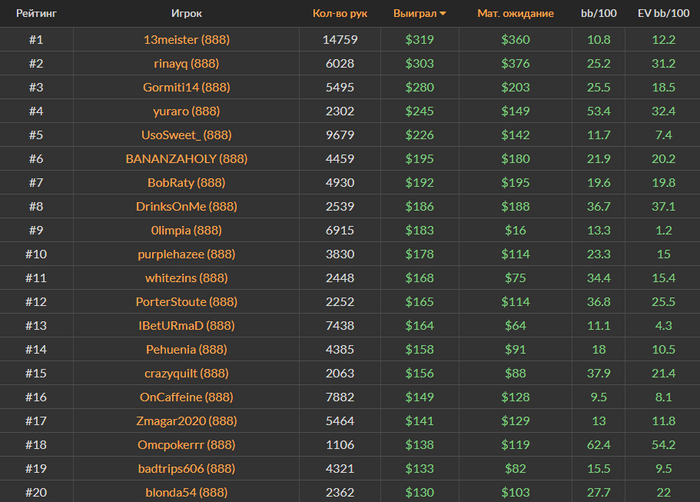700x502 pixels.
Task: Select EV bb/100 value 4.3
Action: pyautogui.click(x=663, y=326)
